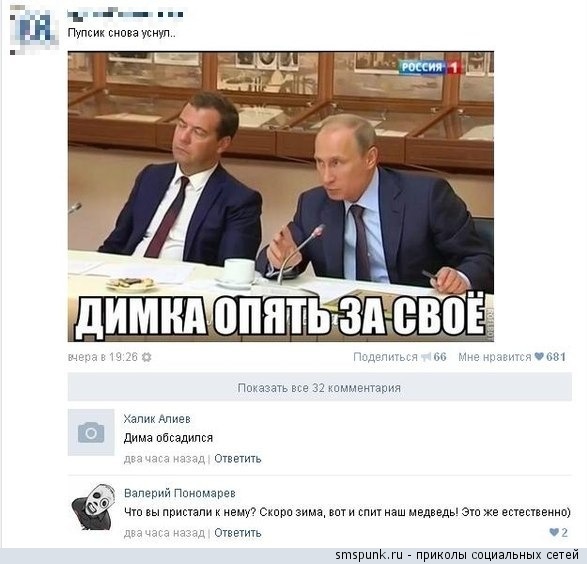
Task: Open Халик Алиев's camera placeholder avatar
Action: pyautogui.click(x=91, y=432)
